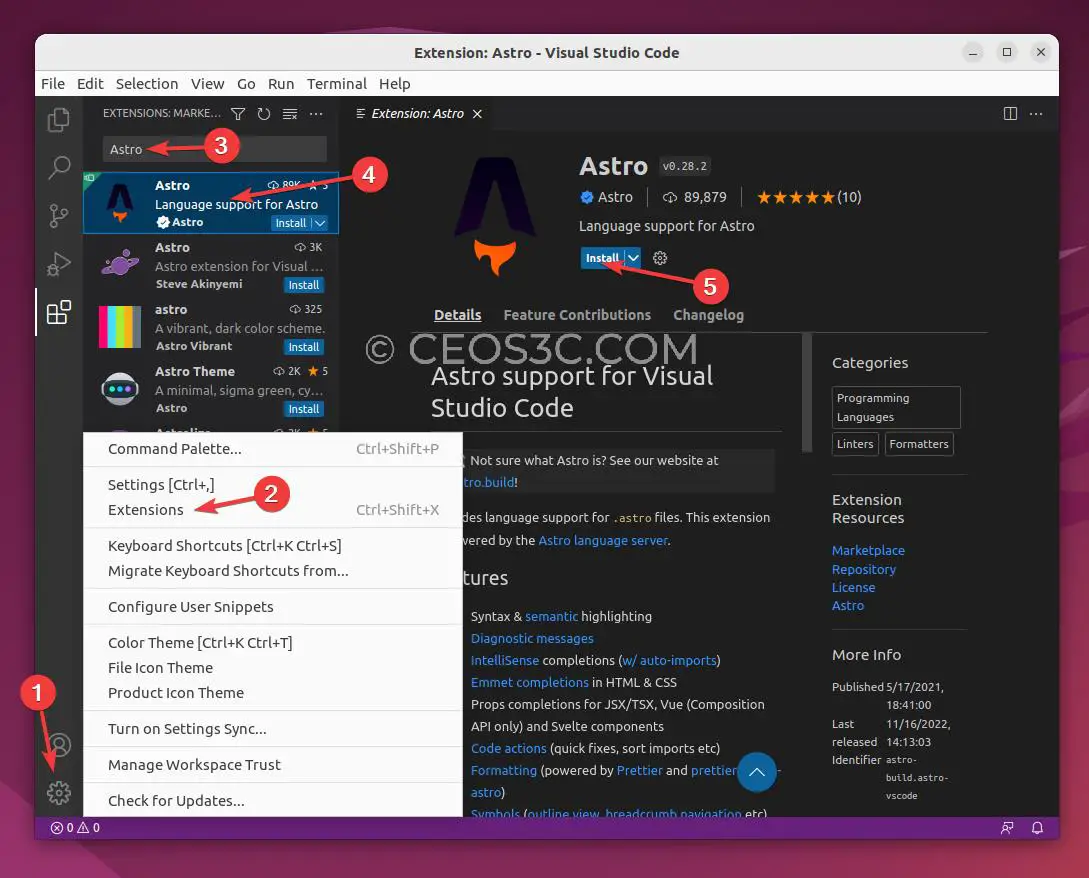The image size is (1089, 878).
Task: Open the Go menu
Action: 246,84
